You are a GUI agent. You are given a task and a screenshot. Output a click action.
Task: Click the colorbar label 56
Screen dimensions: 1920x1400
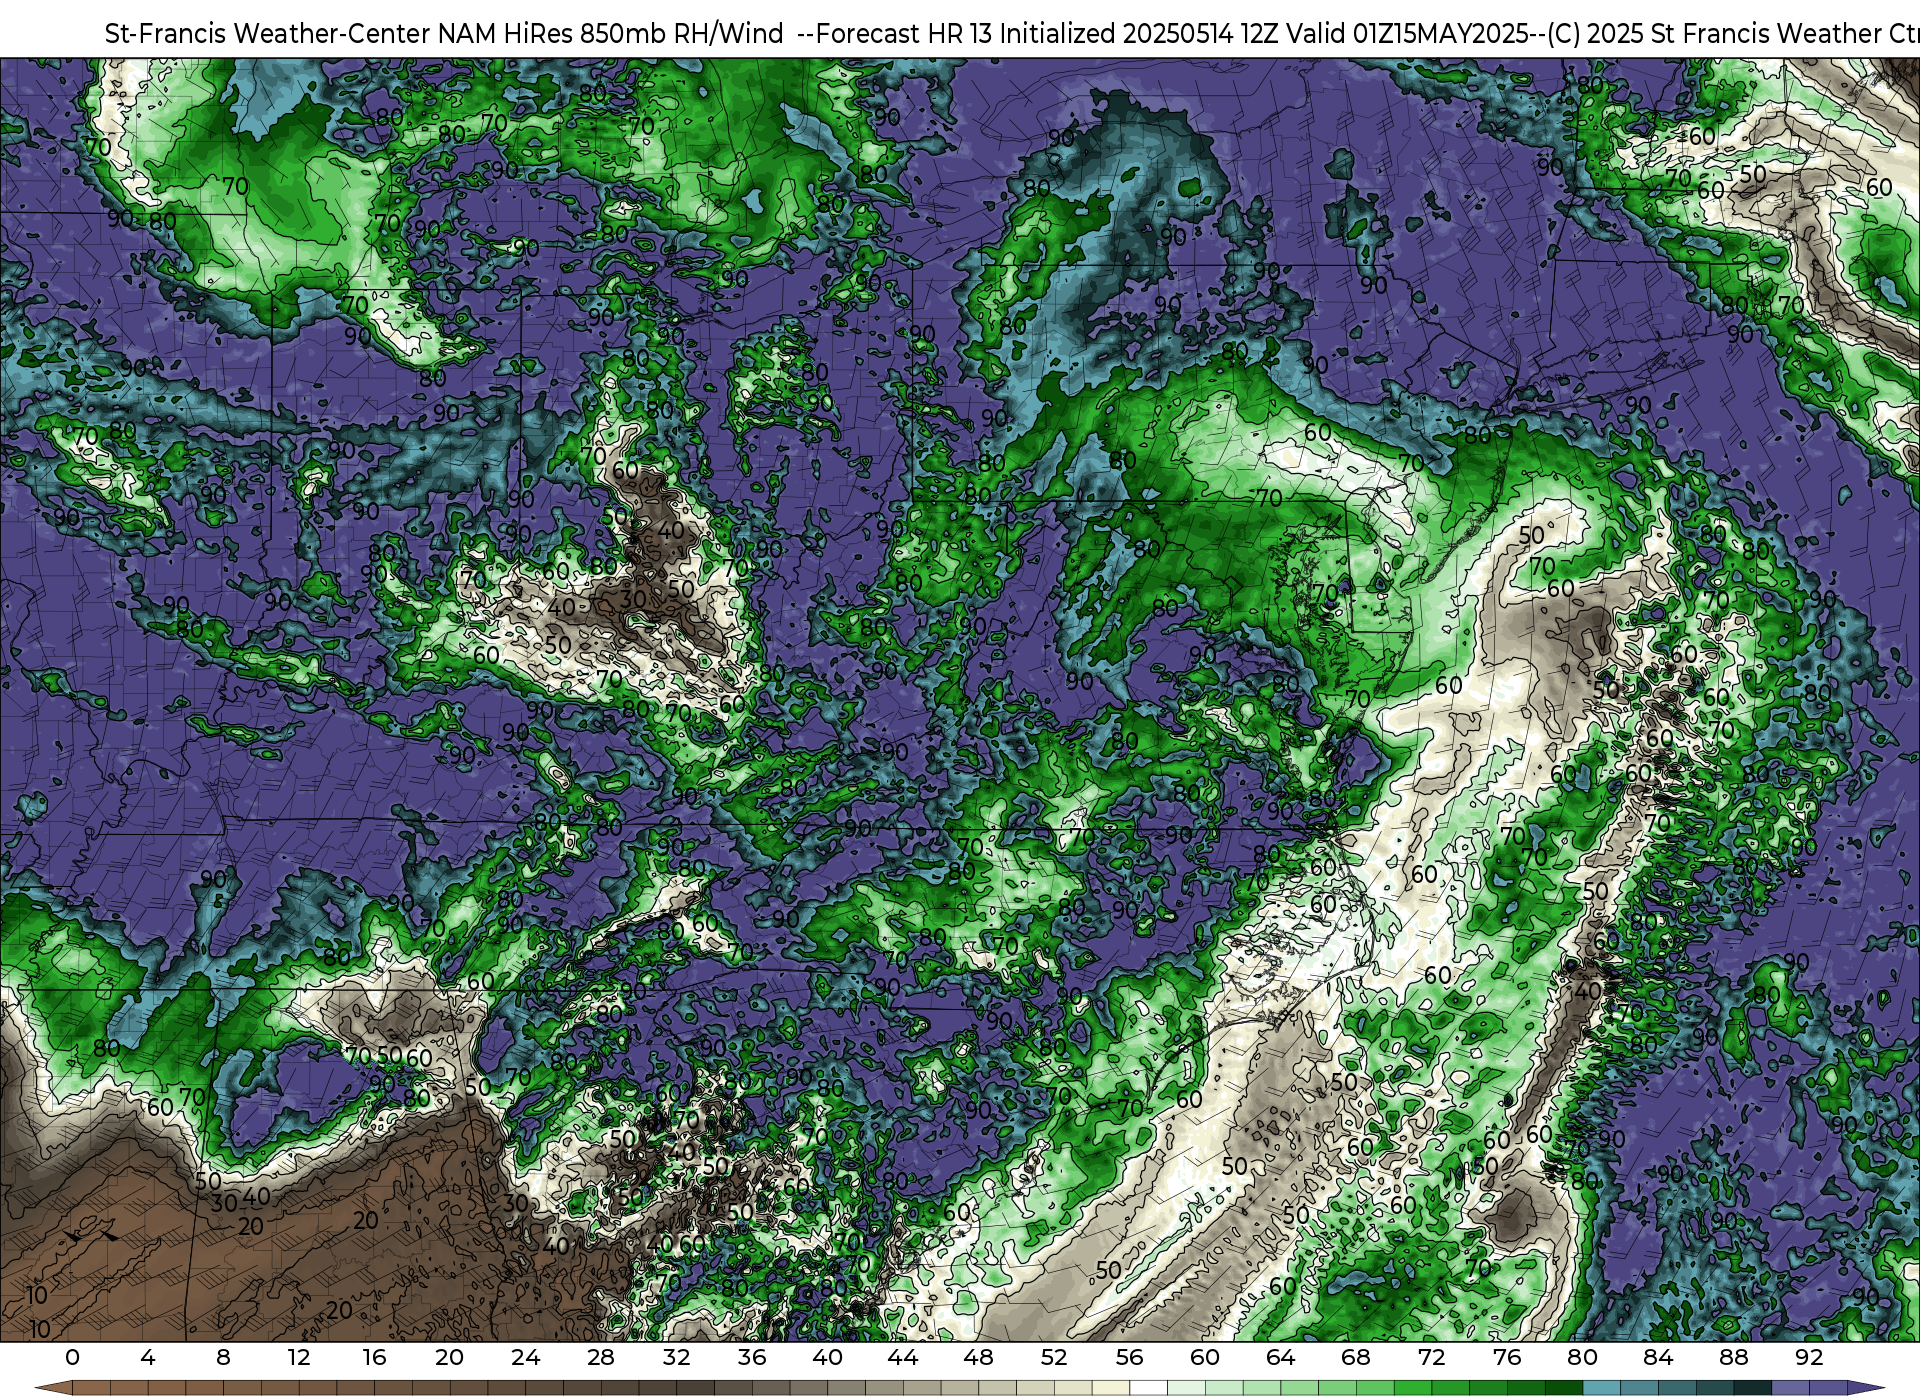point(1129,1357)
